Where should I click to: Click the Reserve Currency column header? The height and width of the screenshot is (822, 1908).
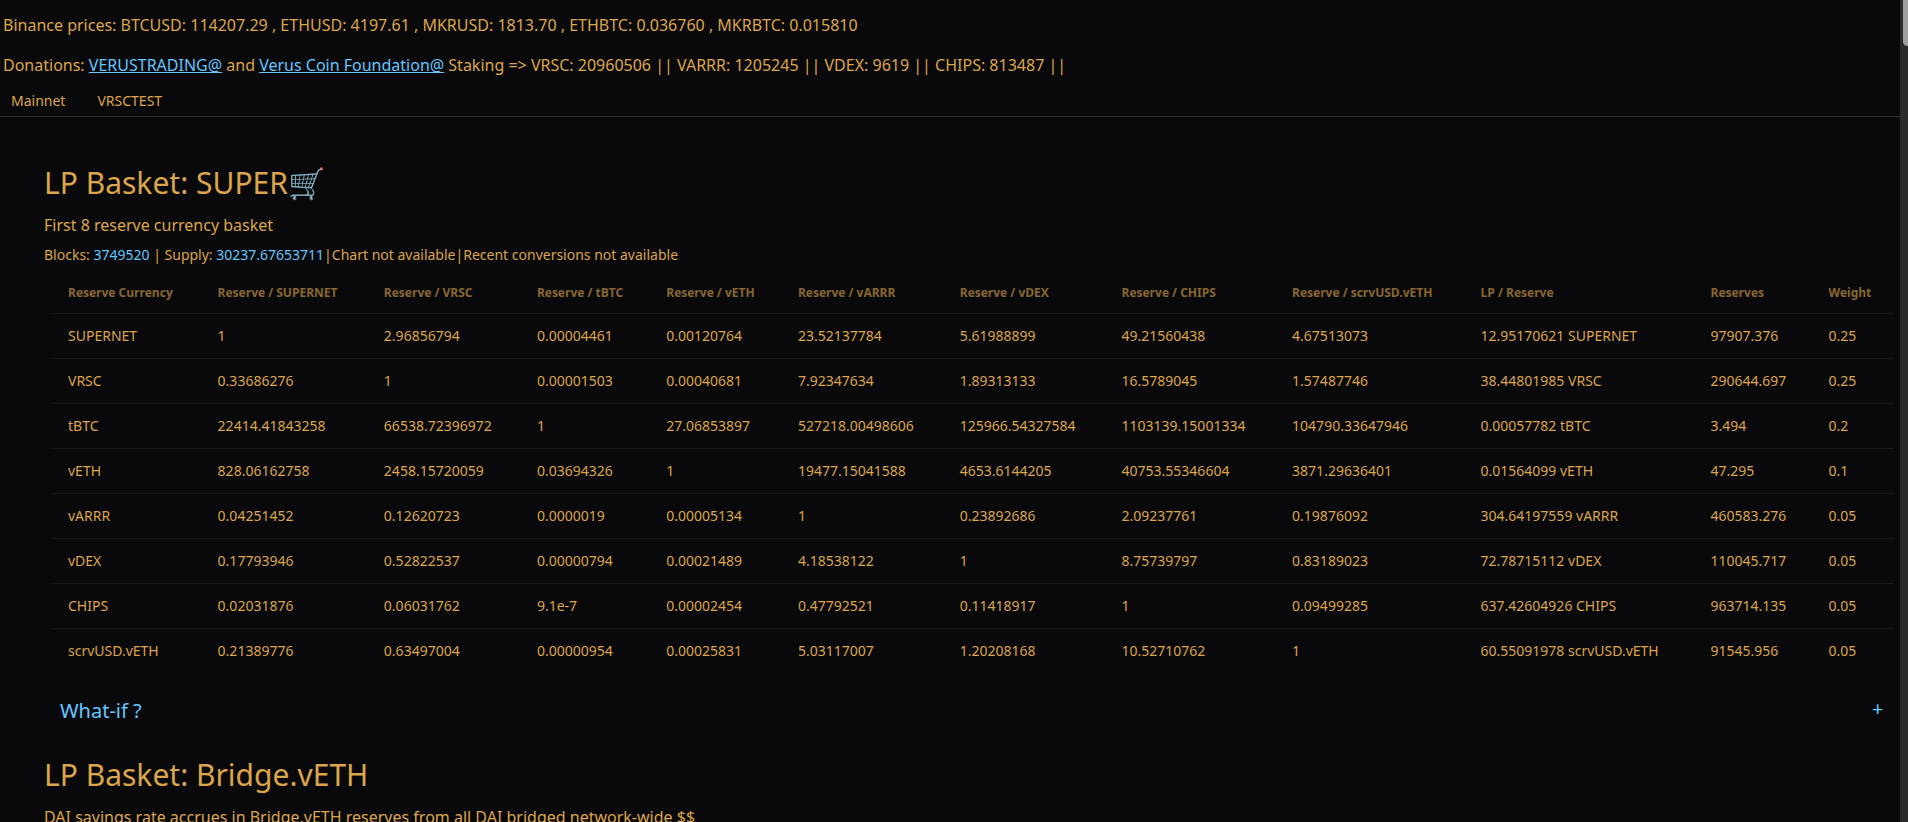(120, 293)
